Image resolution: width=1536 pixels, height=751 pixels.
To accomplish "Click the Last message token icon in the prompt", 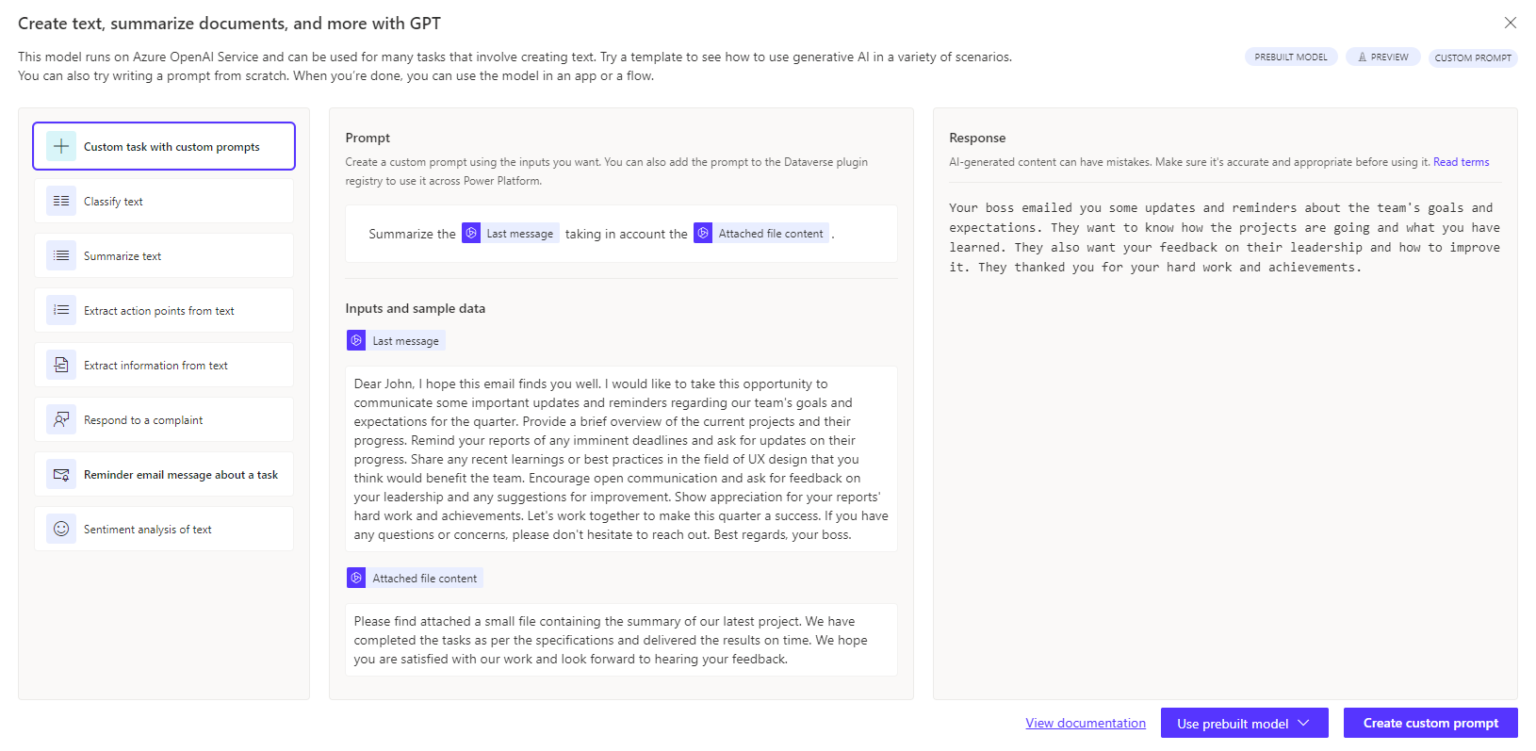I will [x=471, y=232].
